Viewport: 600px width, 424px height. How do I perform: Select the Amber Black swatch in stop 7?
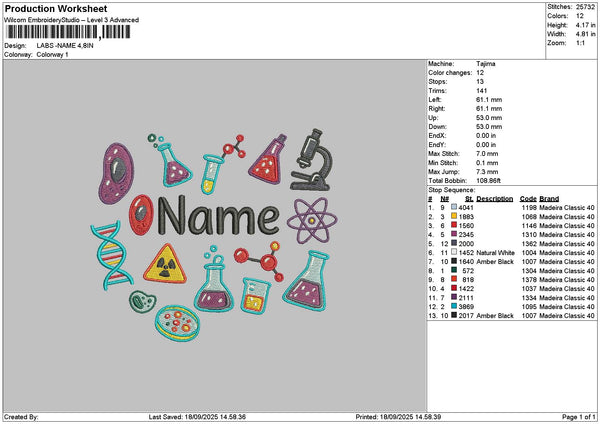coord(453,262)
